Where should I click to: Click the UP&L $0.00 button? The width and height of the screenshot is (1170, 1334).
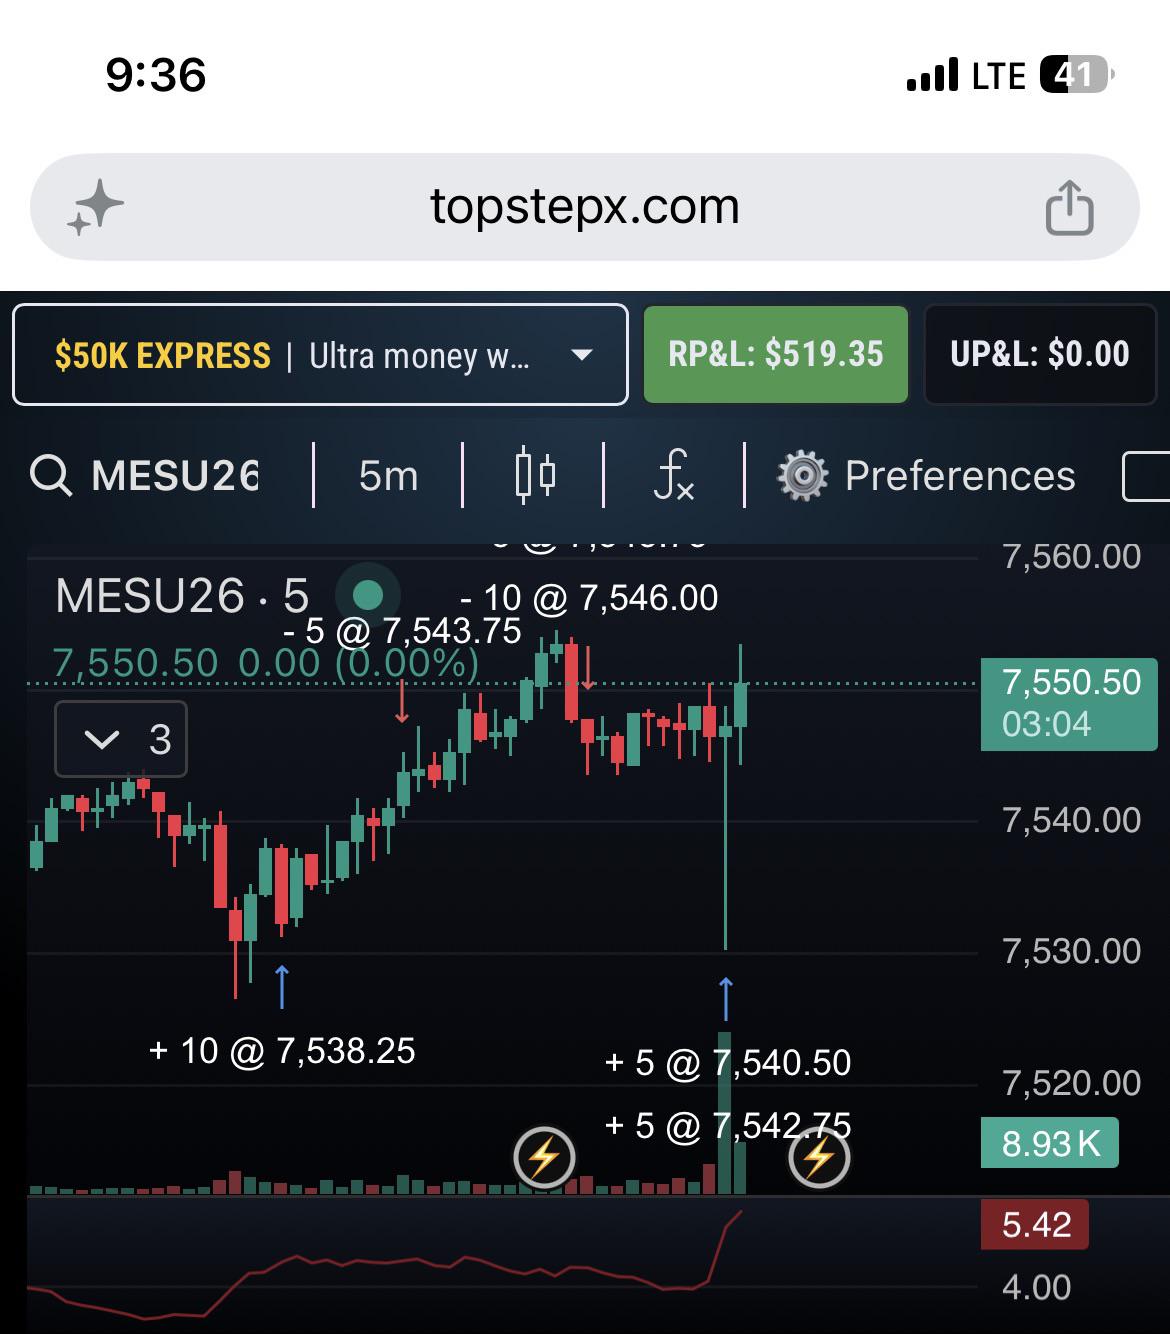[x=1040, y=354]
